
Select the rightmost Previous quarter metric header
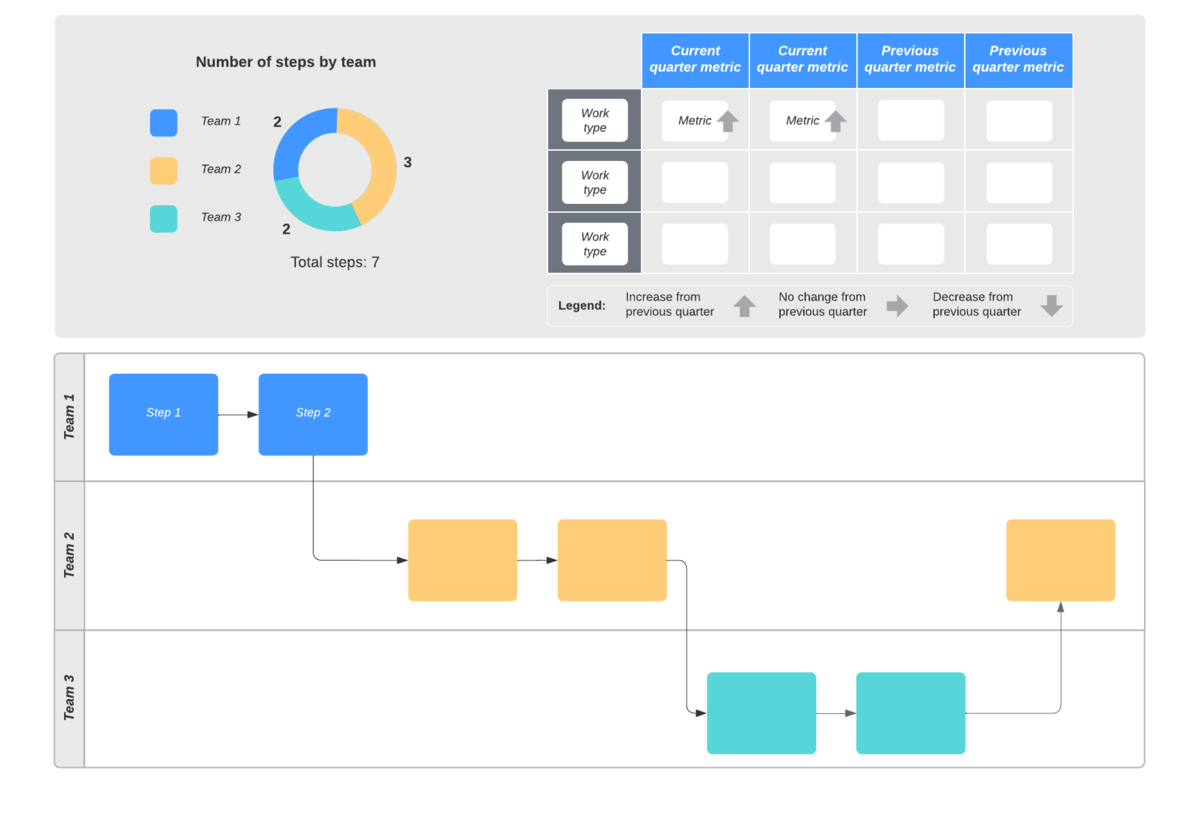[1018, 60]
